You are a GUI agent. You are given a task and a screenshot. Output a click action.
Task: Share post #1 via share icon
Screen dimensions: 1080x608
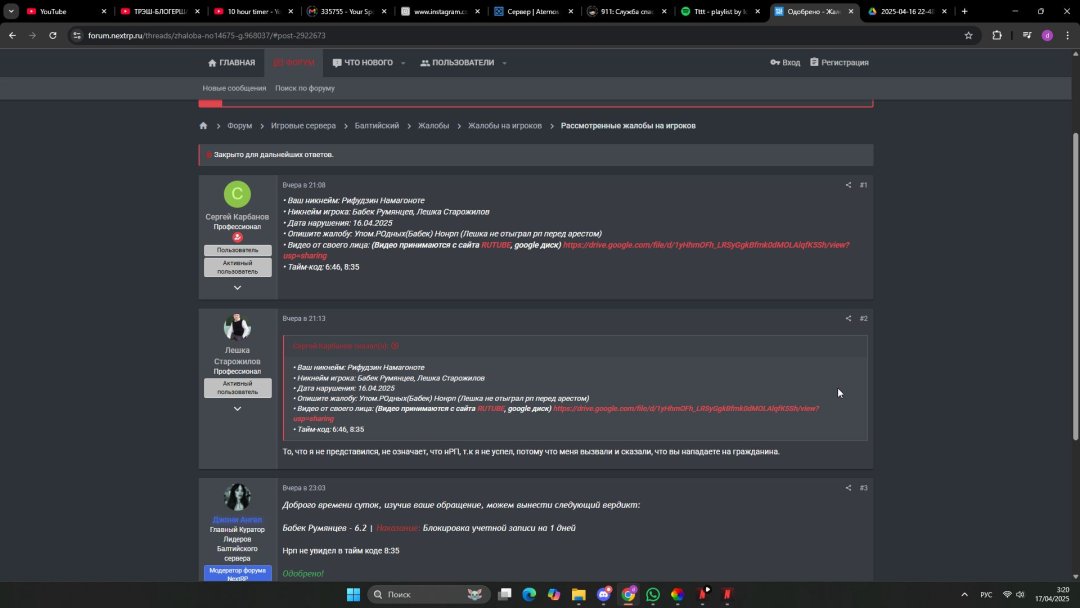click(x=848, y=185)
